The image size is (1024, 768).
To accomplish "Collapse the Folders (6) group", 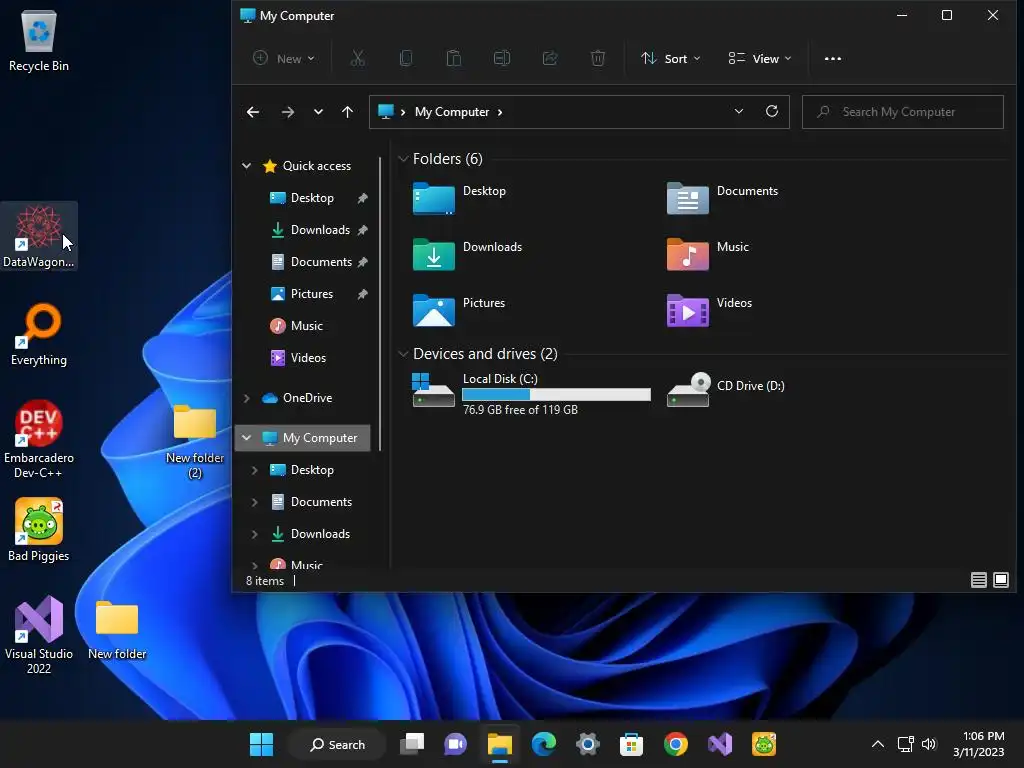I will 403,159.
